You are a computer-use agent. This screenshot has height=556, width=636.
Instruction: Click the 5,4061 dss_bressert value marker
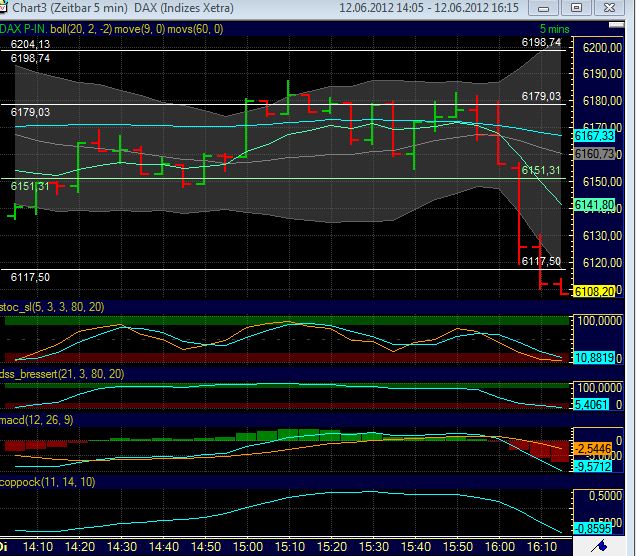591,404
